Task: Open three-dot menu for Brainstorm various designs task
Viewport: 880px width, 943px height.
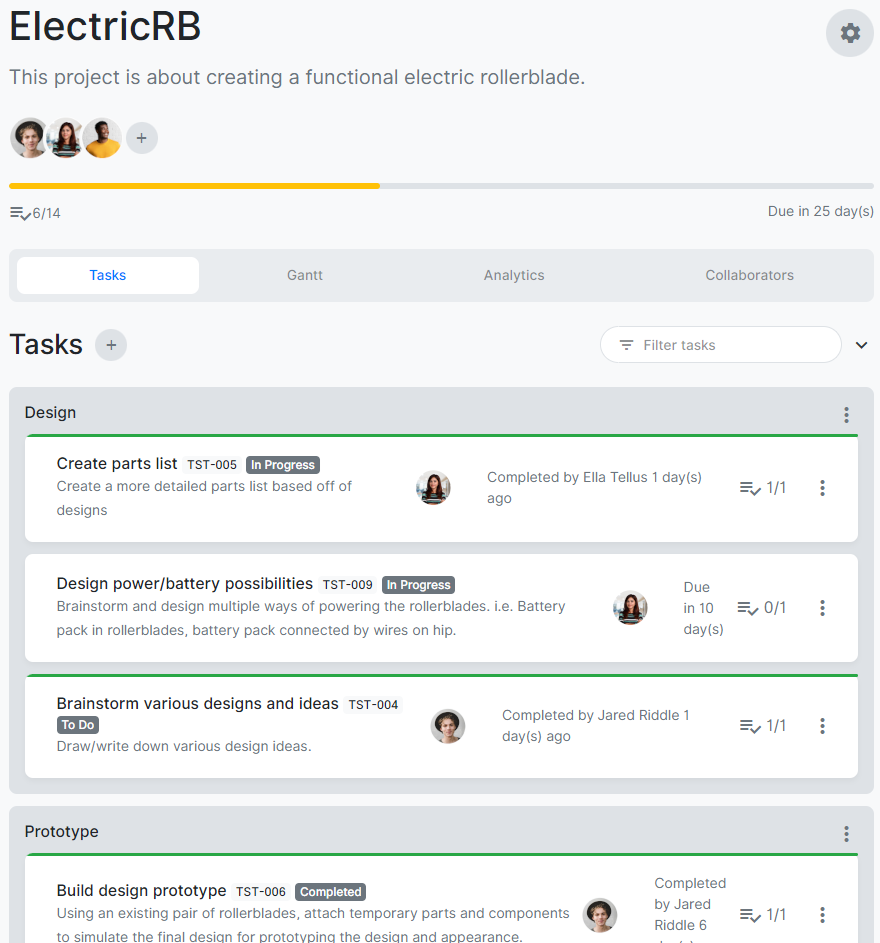Action: [x=822, y=726]
